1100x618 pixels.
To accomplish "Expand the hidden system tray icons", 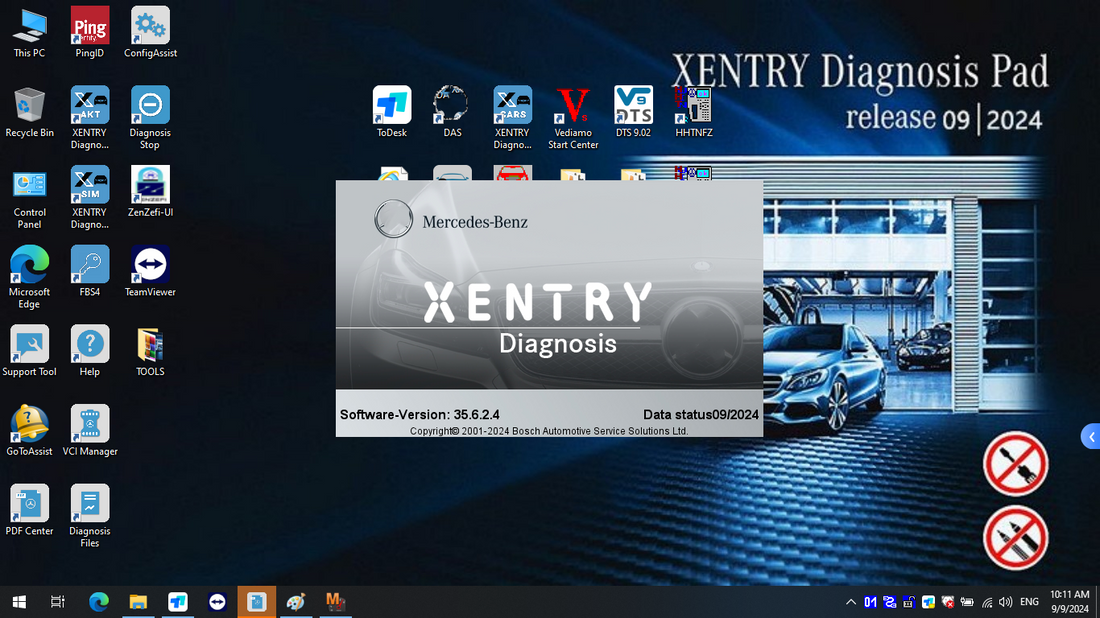I will click(x=851, y=602).
